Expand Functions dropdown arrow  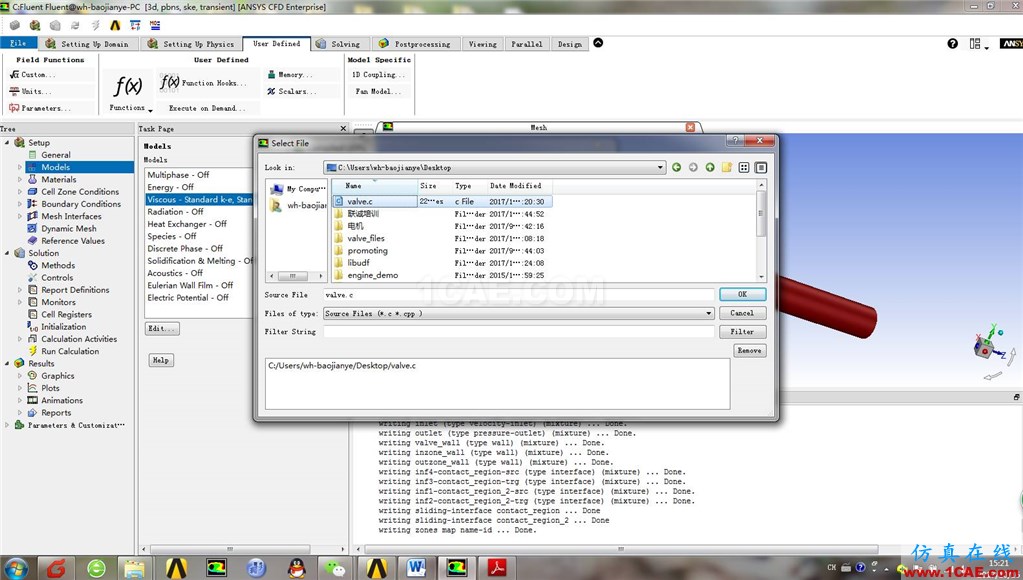(150, 110)
